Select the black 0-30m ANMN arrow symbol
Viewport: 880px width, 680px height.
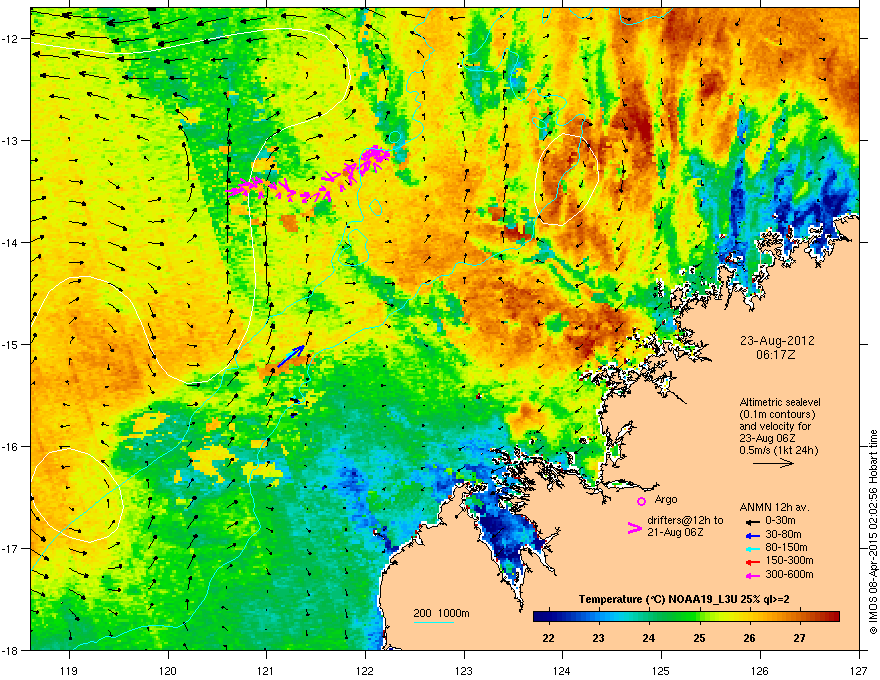[x=753, y=521]
